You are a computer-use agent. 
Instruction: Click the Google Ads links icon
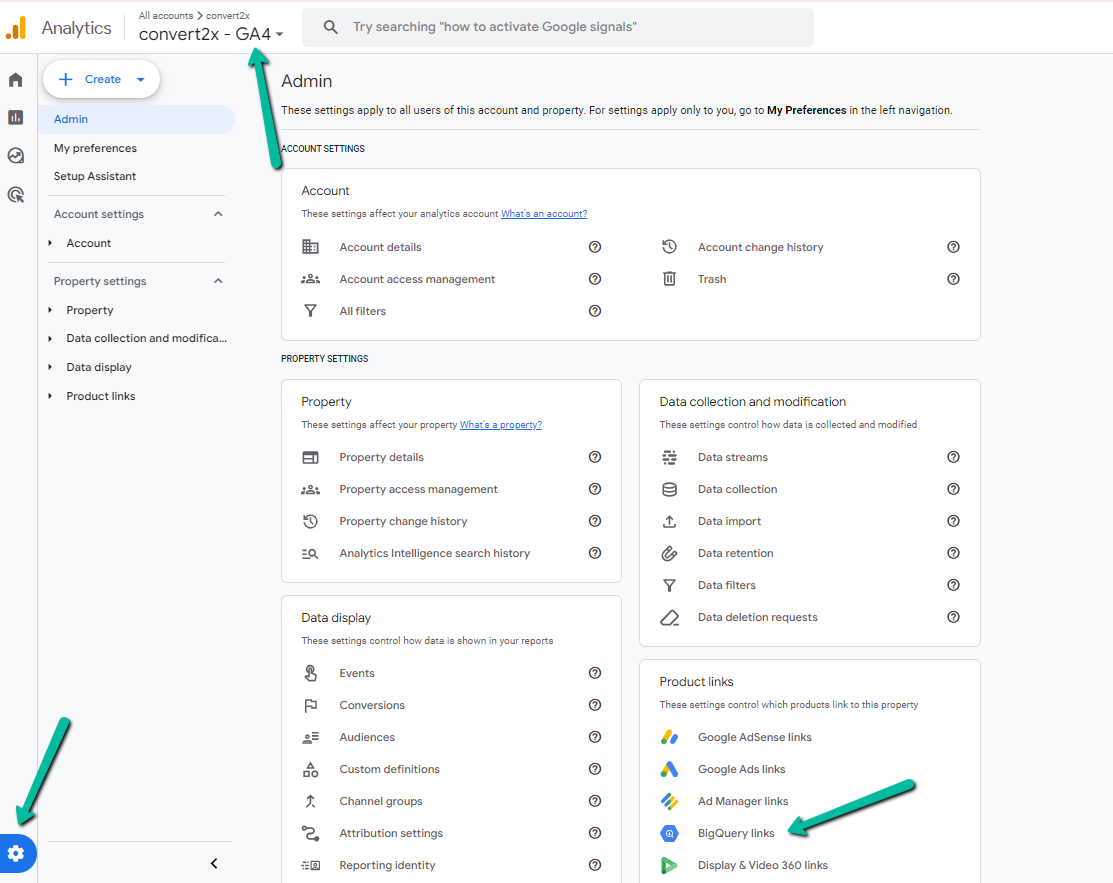click(x=669, y=769)
